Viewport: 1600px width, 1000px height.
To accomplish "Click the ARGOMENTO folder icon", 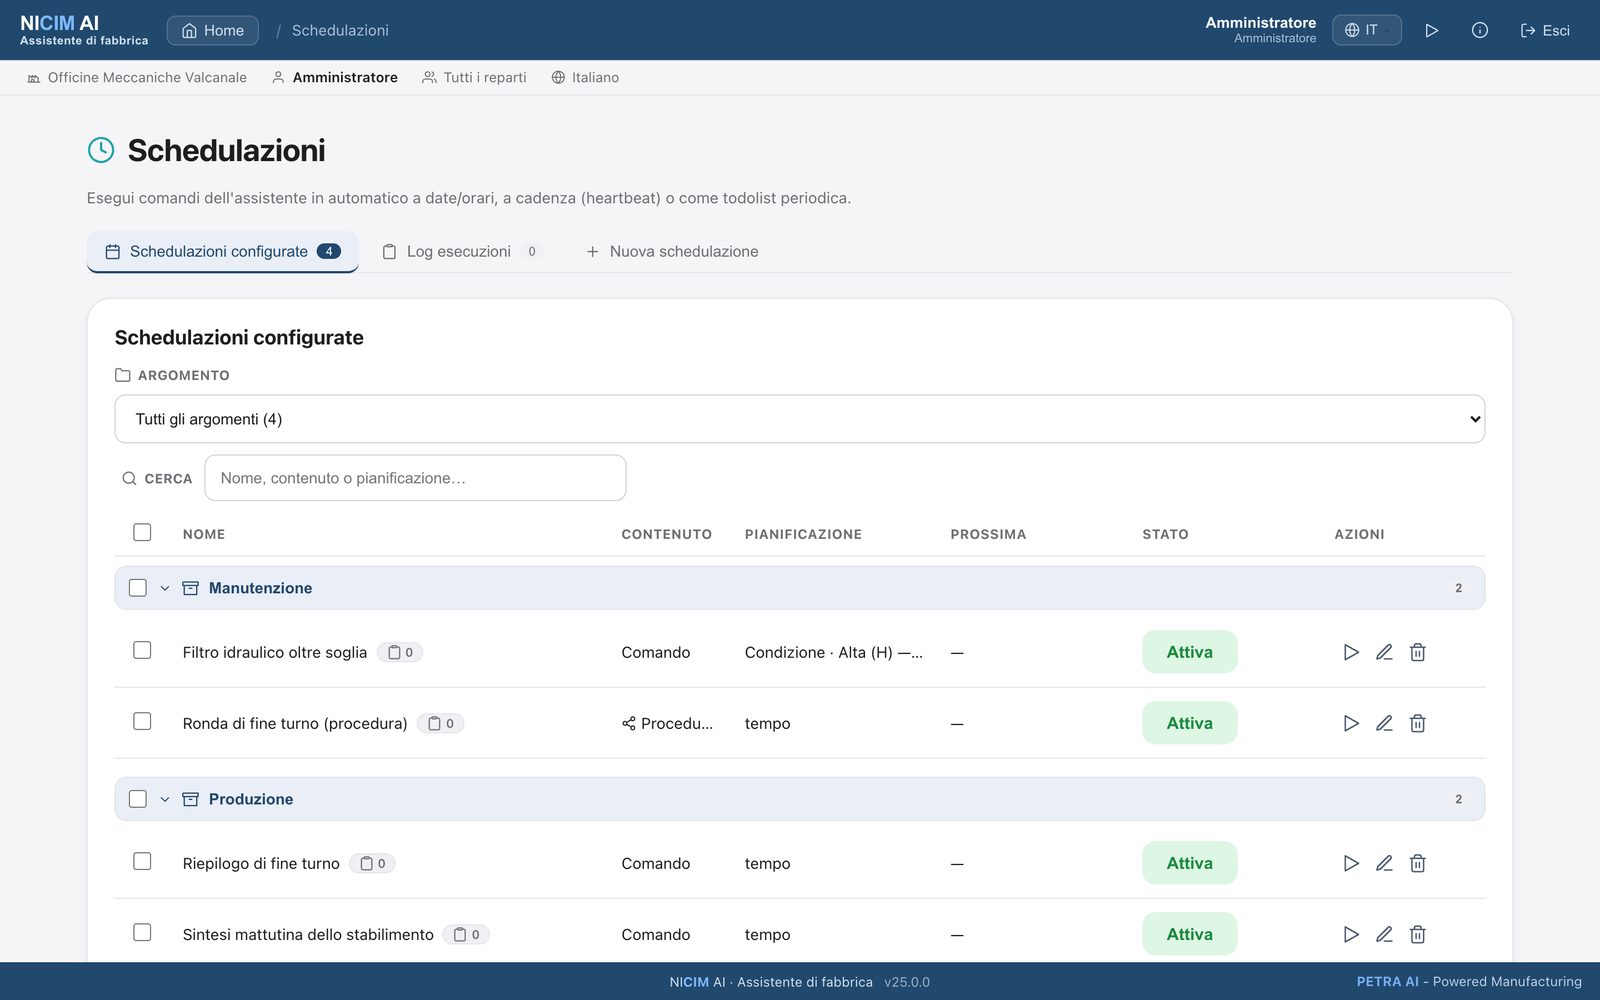I will click(x=123, y=375).
